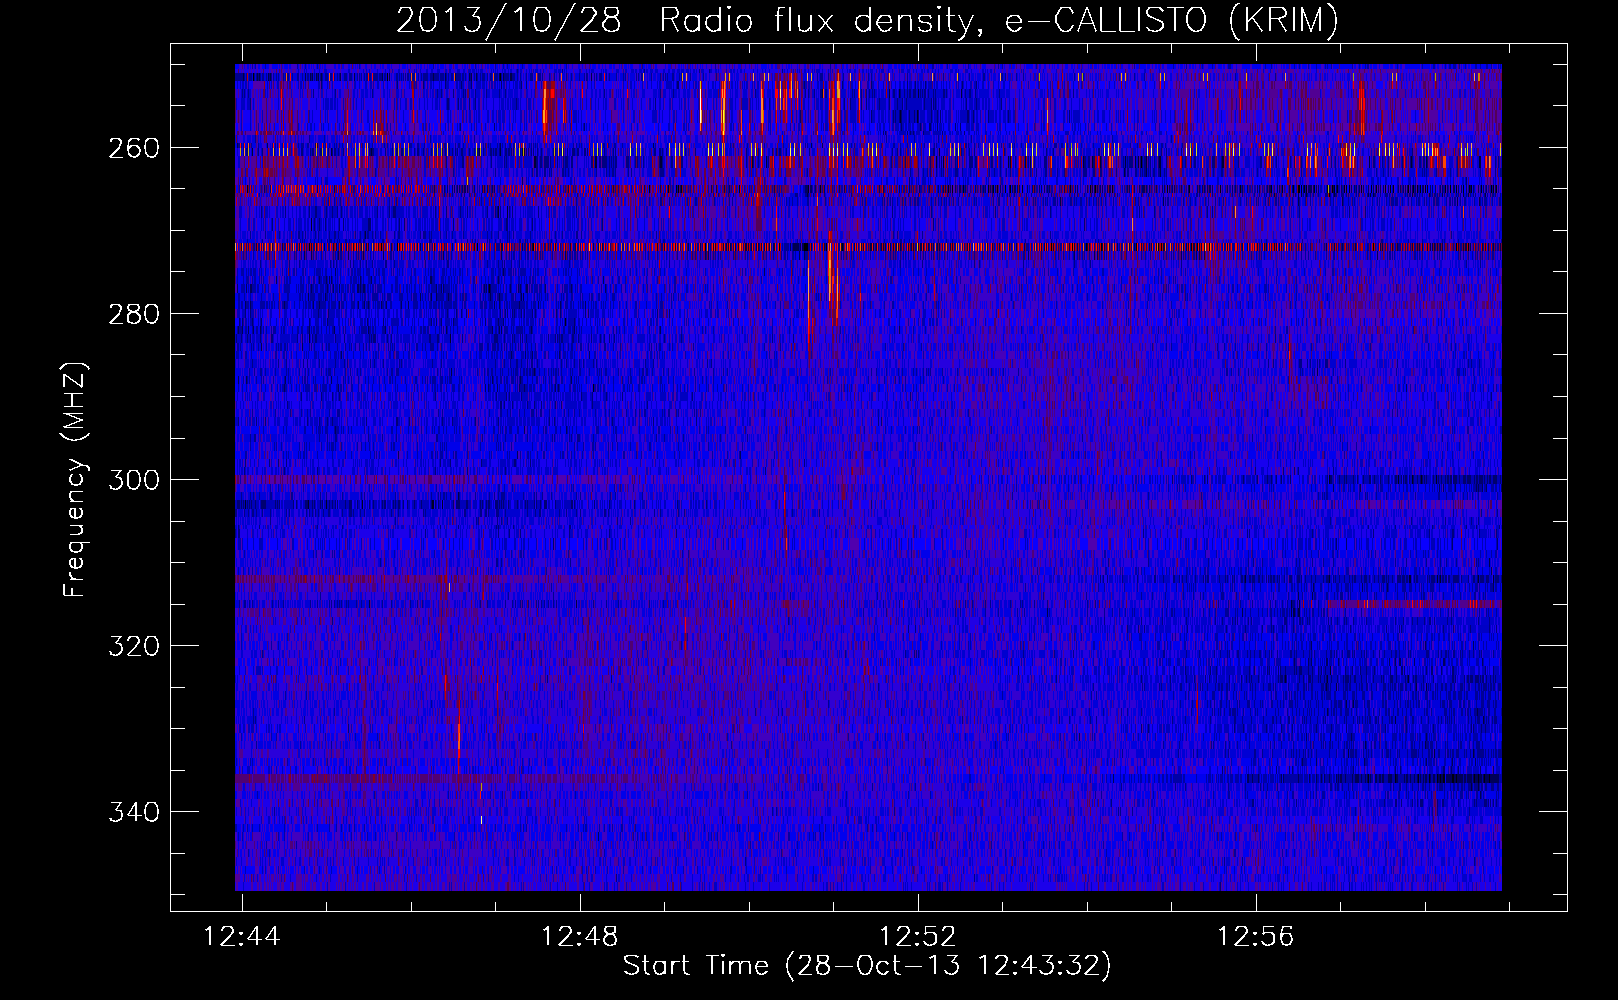This screenshot has width=1618, height=1000.
Task: Click the 300 frequency tick label
Action: (133, 480)
